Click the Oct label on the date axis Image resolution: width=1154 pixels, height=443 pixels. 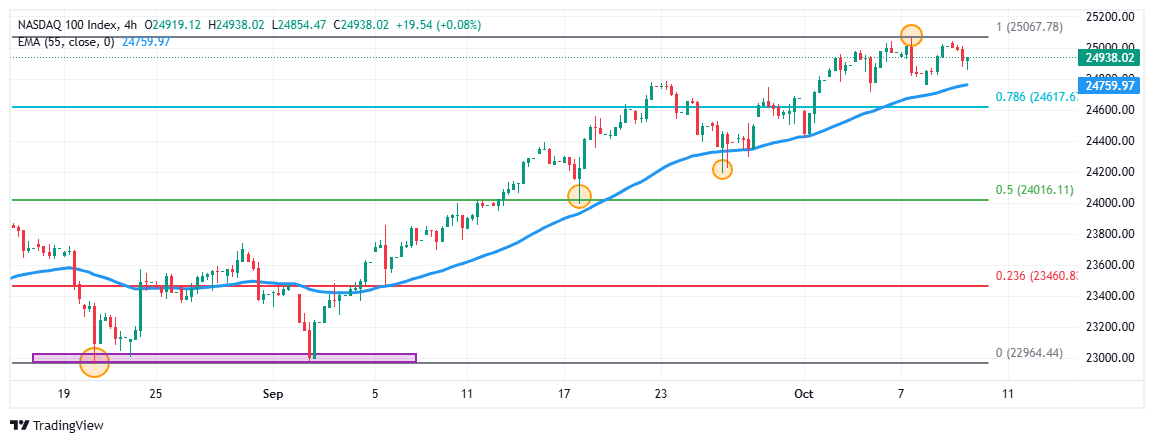click(x=800, y=394)
